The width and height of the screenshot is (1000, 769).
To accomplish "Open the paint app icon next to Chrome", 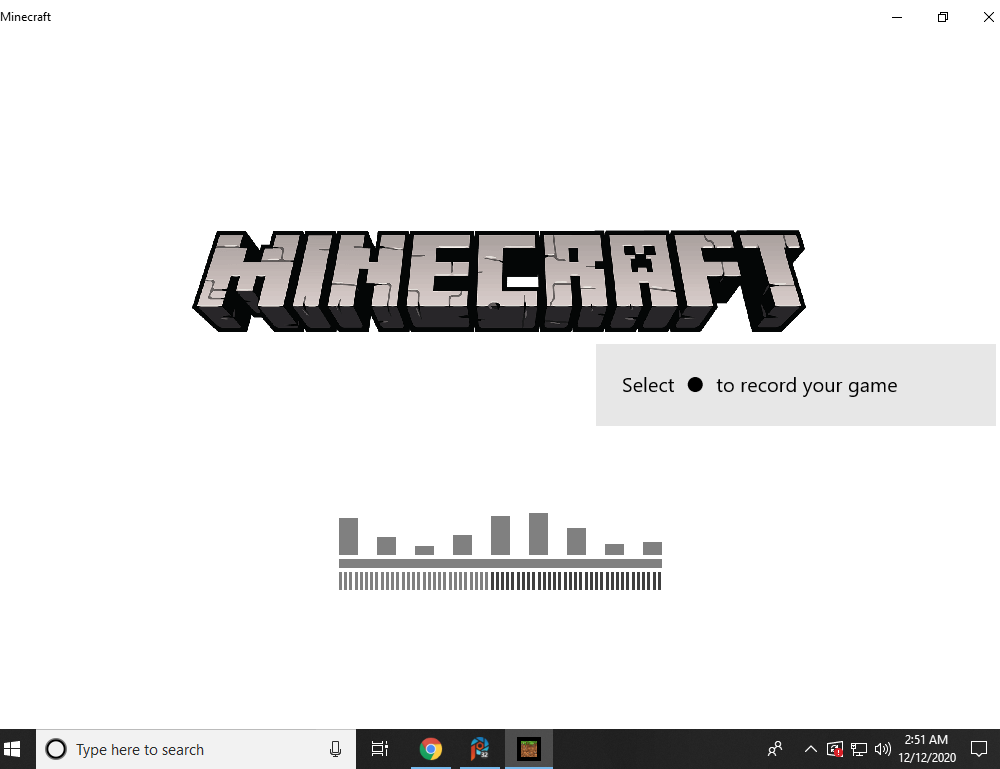I will 480,749.
